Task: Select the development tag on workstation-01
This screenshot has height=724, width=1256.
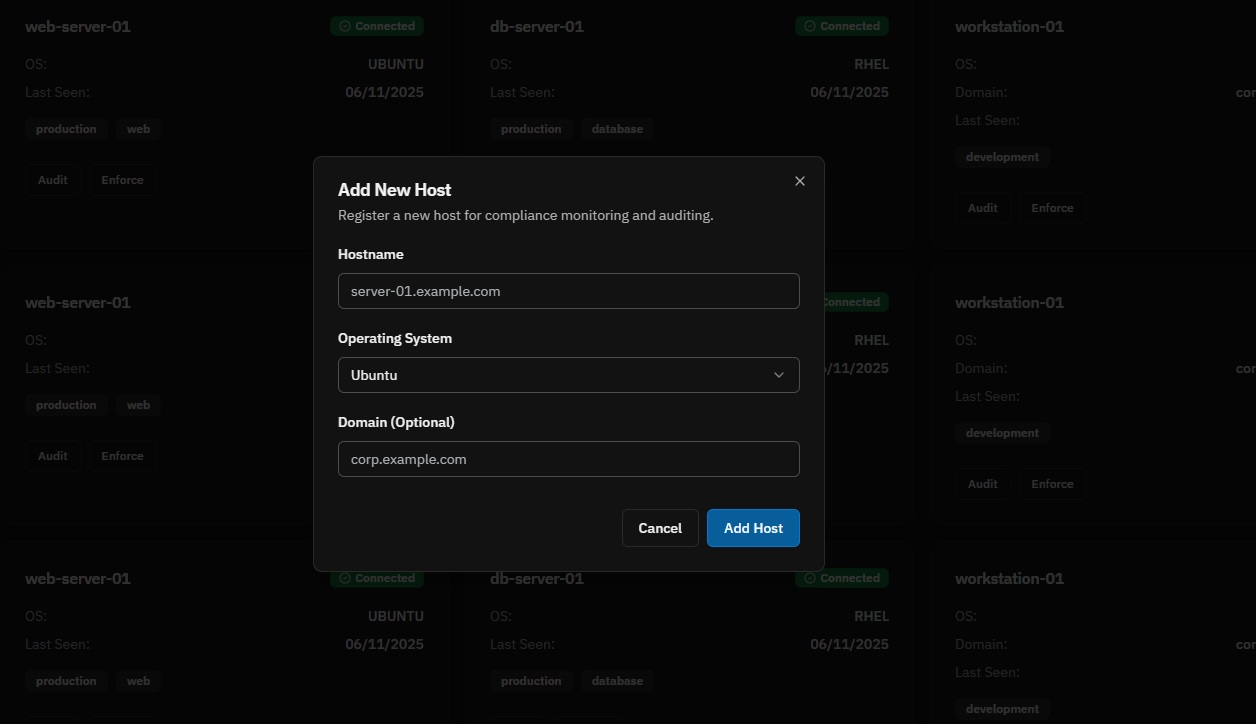Action: (1002, 156)
